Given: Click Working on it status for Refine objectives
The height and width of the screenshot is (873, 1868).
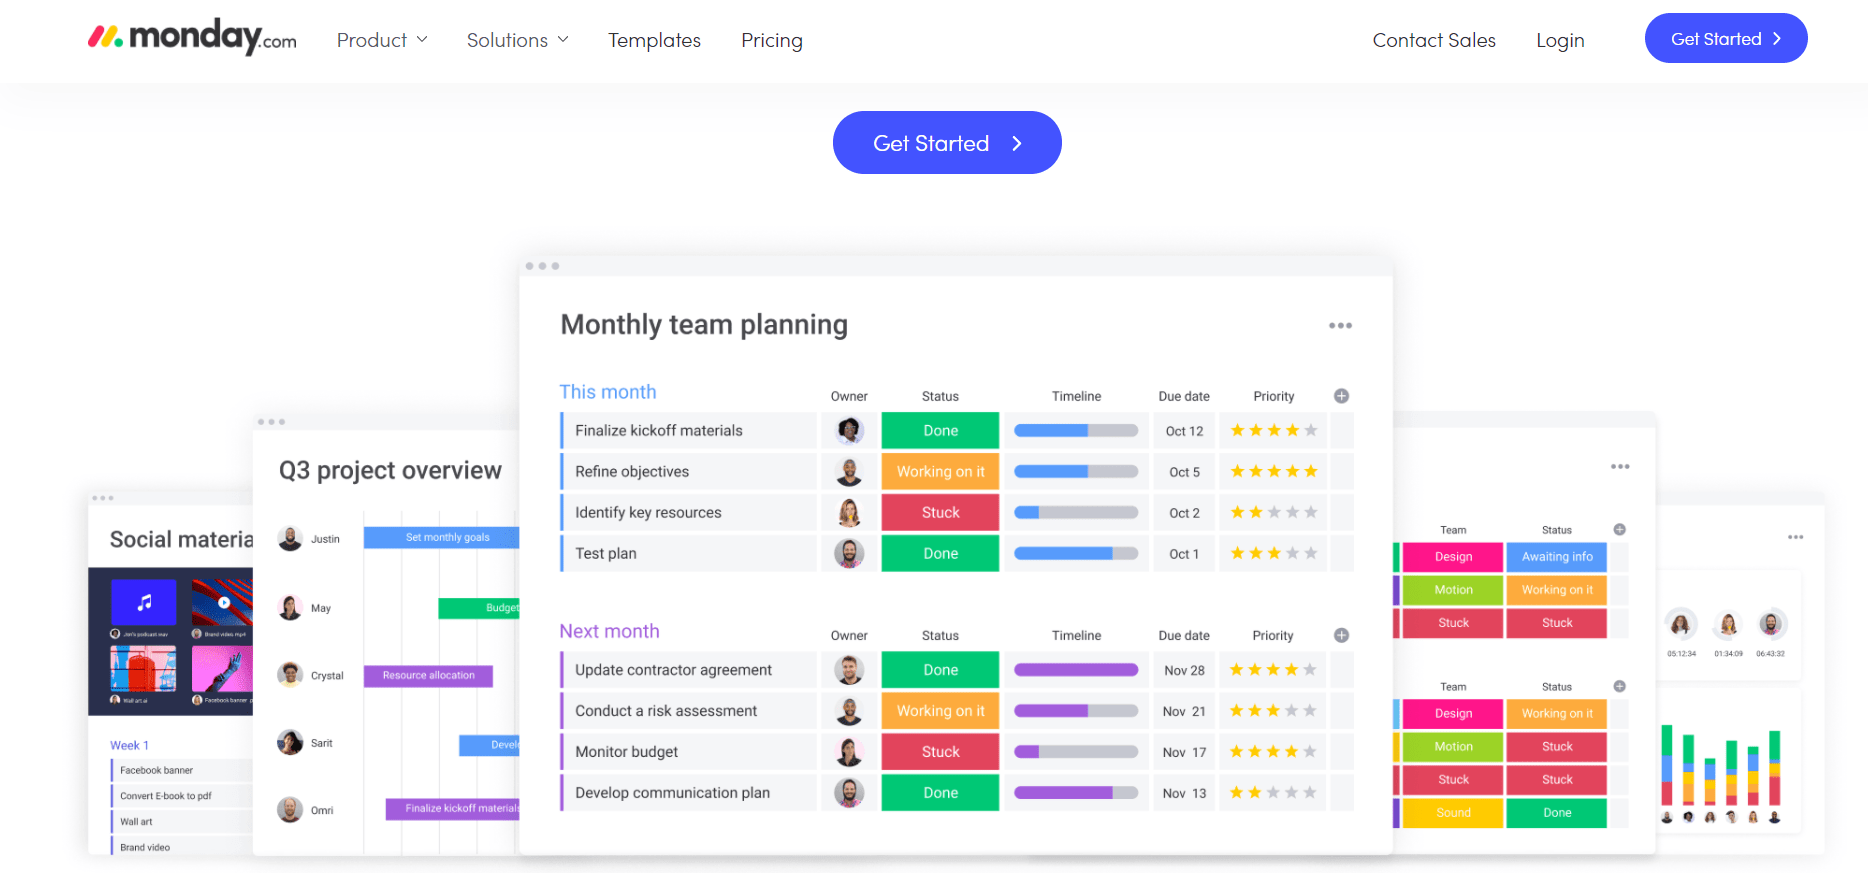Looking at the screenshot, I should (x=940, y=472).
